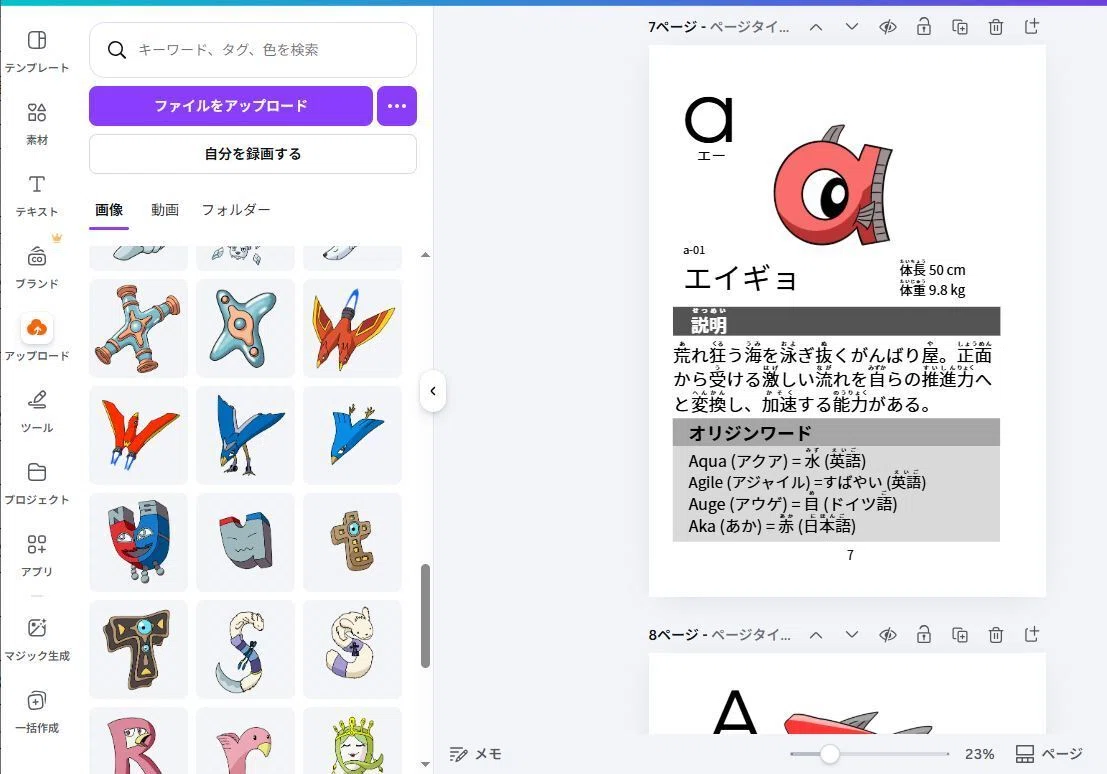This screenshot has width=1107, height=774.
Task: Move page 8 down with the chevron
Action: pos(851,635)
